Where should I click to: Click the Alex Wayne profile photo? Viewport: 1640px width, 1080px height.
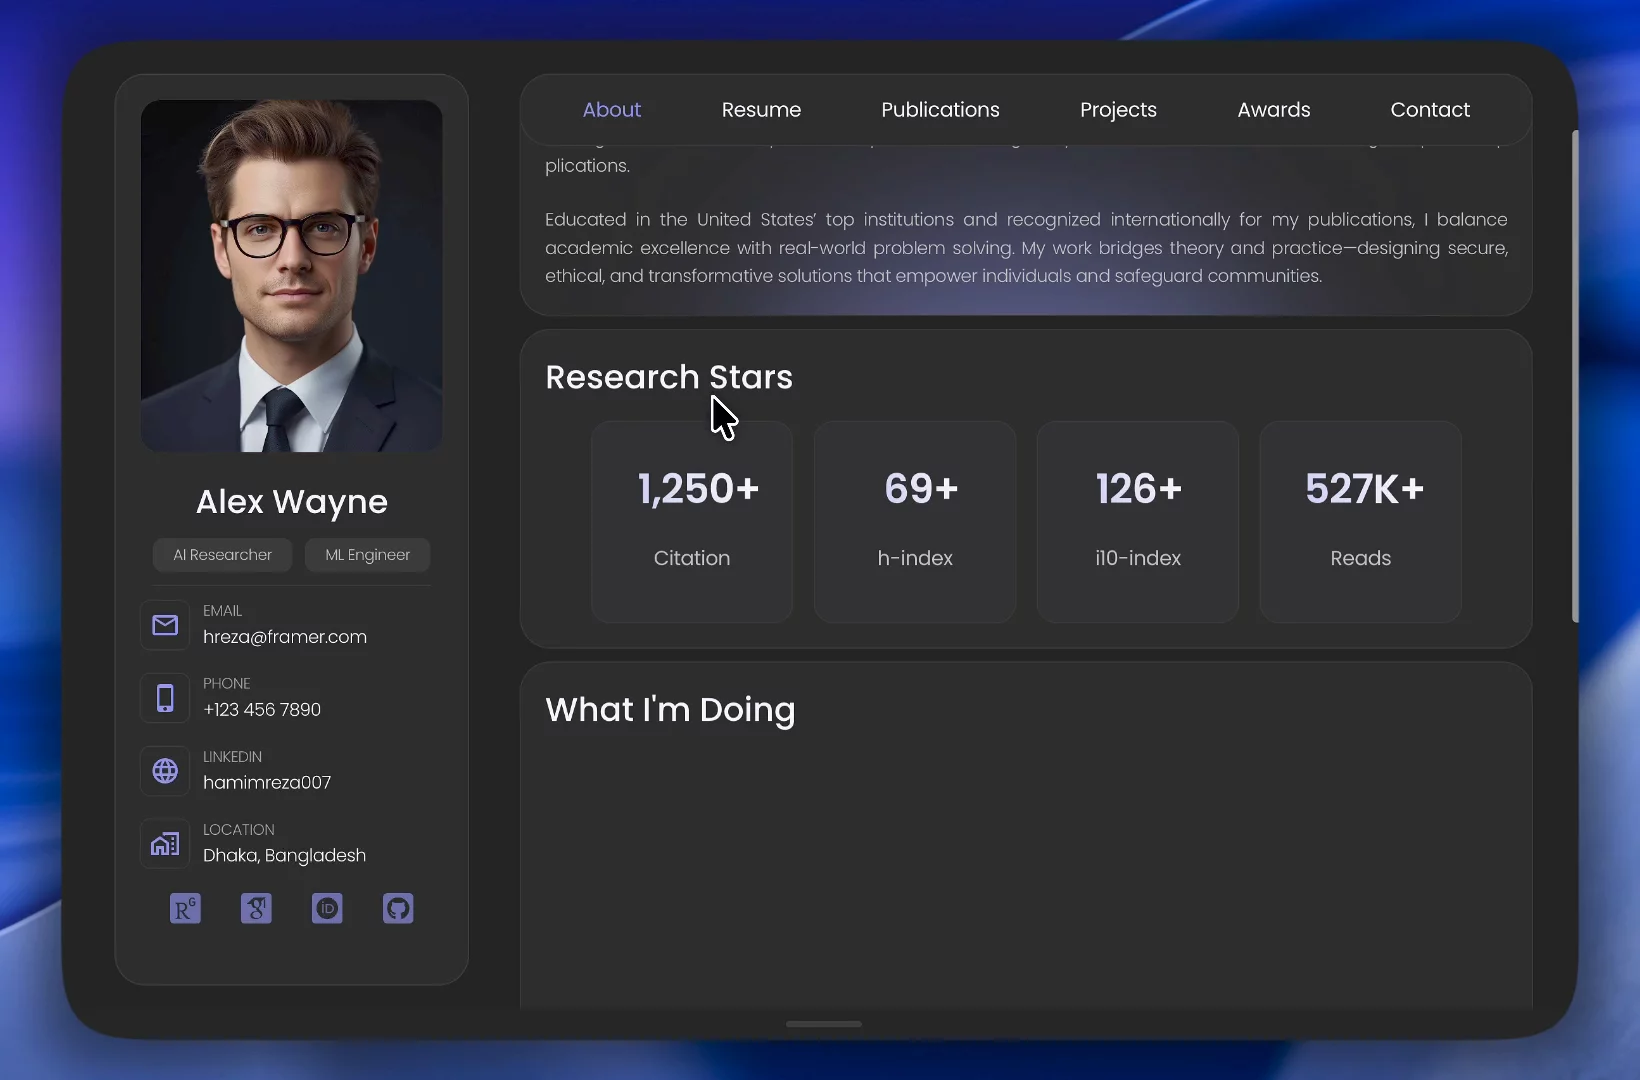click(292, 276)
